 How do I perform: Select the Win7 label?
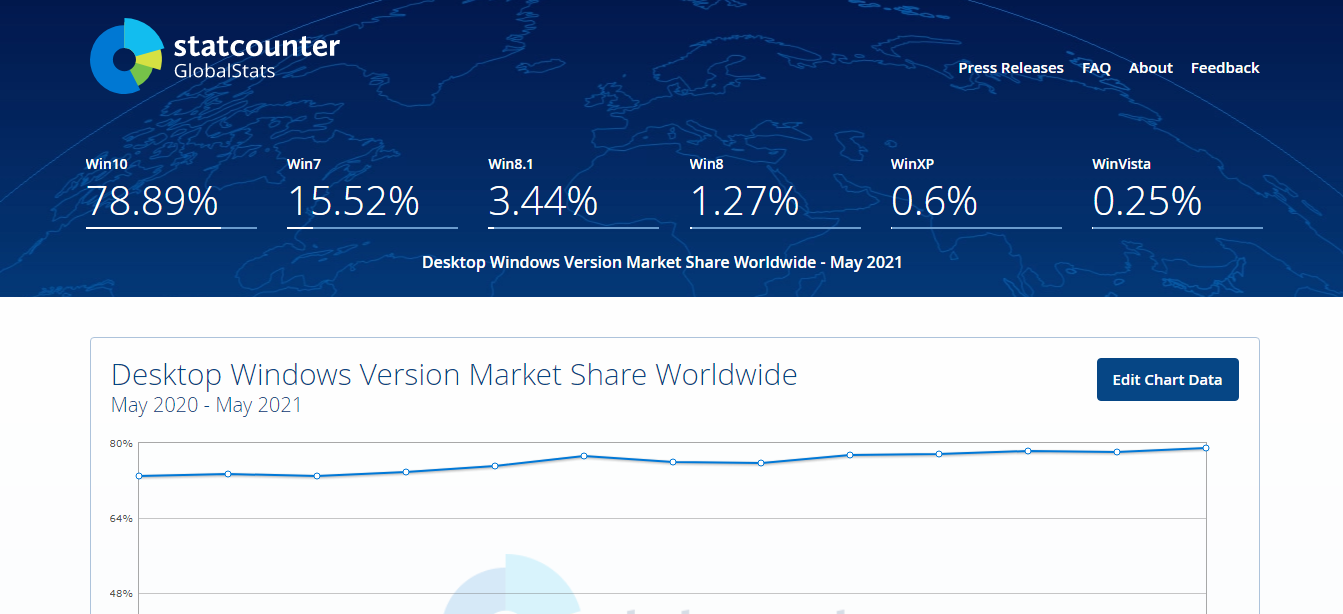(303, 164)
